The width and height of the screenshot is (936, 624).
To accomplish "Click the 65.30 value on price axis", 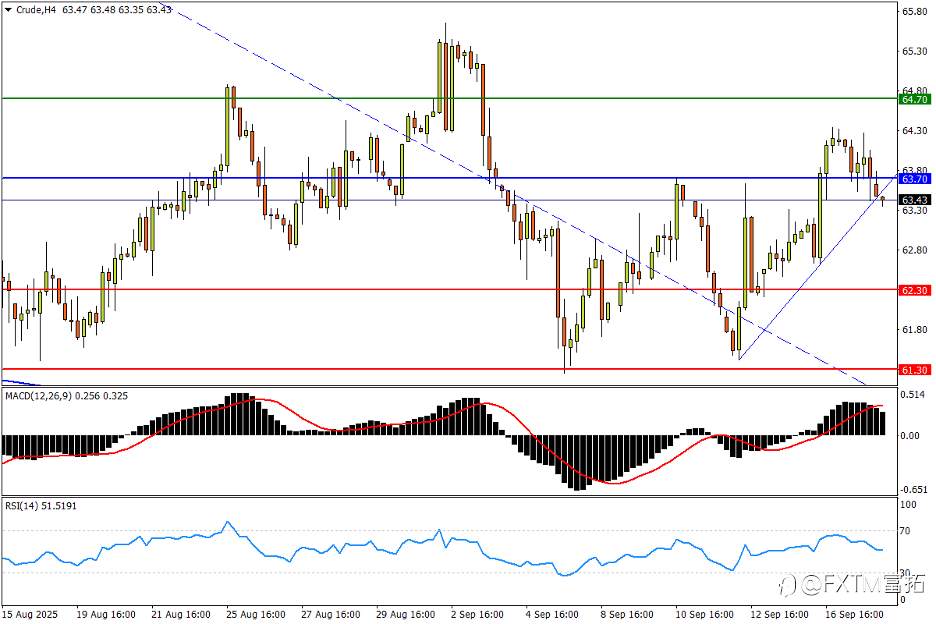I will [x=914, y=51].
